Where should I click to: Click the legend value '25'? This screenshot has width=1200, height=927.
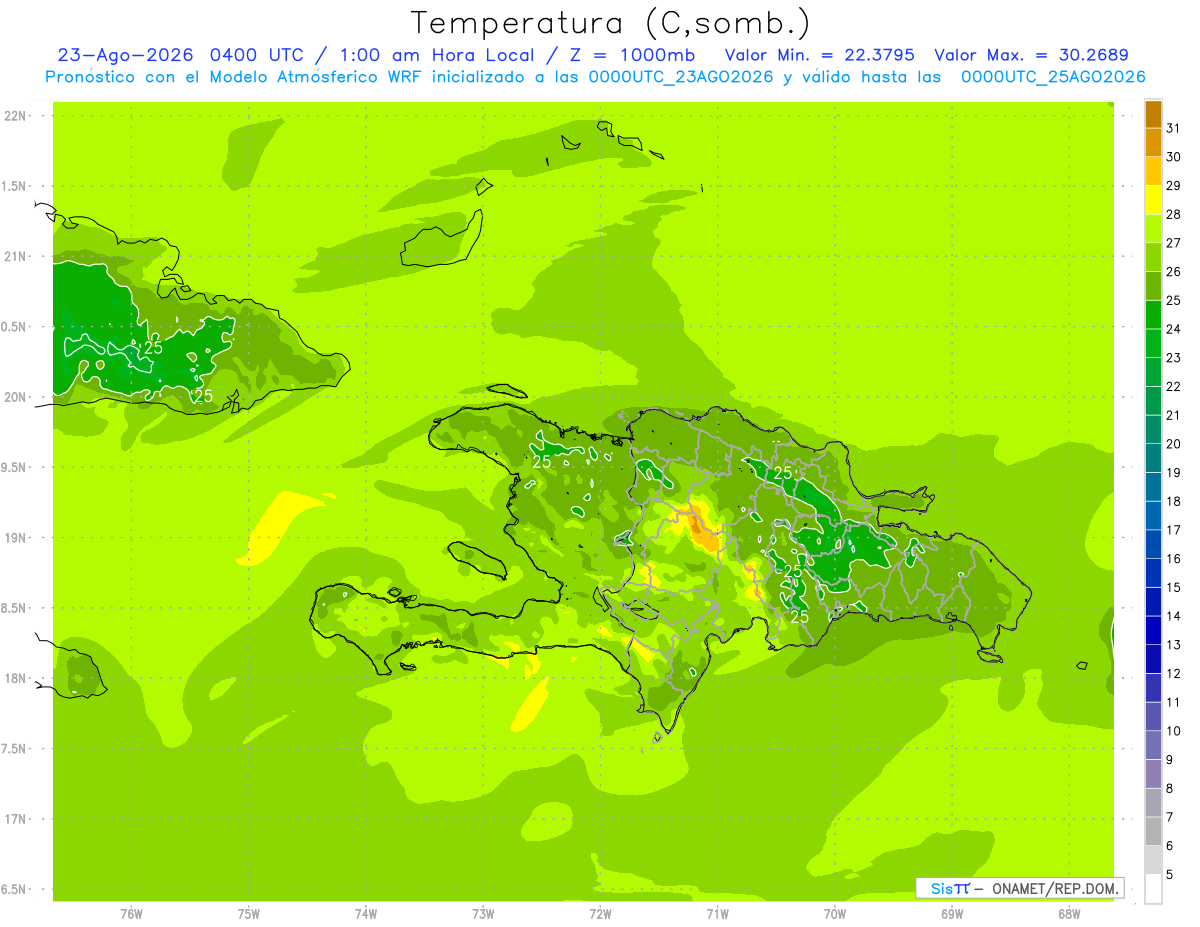click(x=1174, y=300)
